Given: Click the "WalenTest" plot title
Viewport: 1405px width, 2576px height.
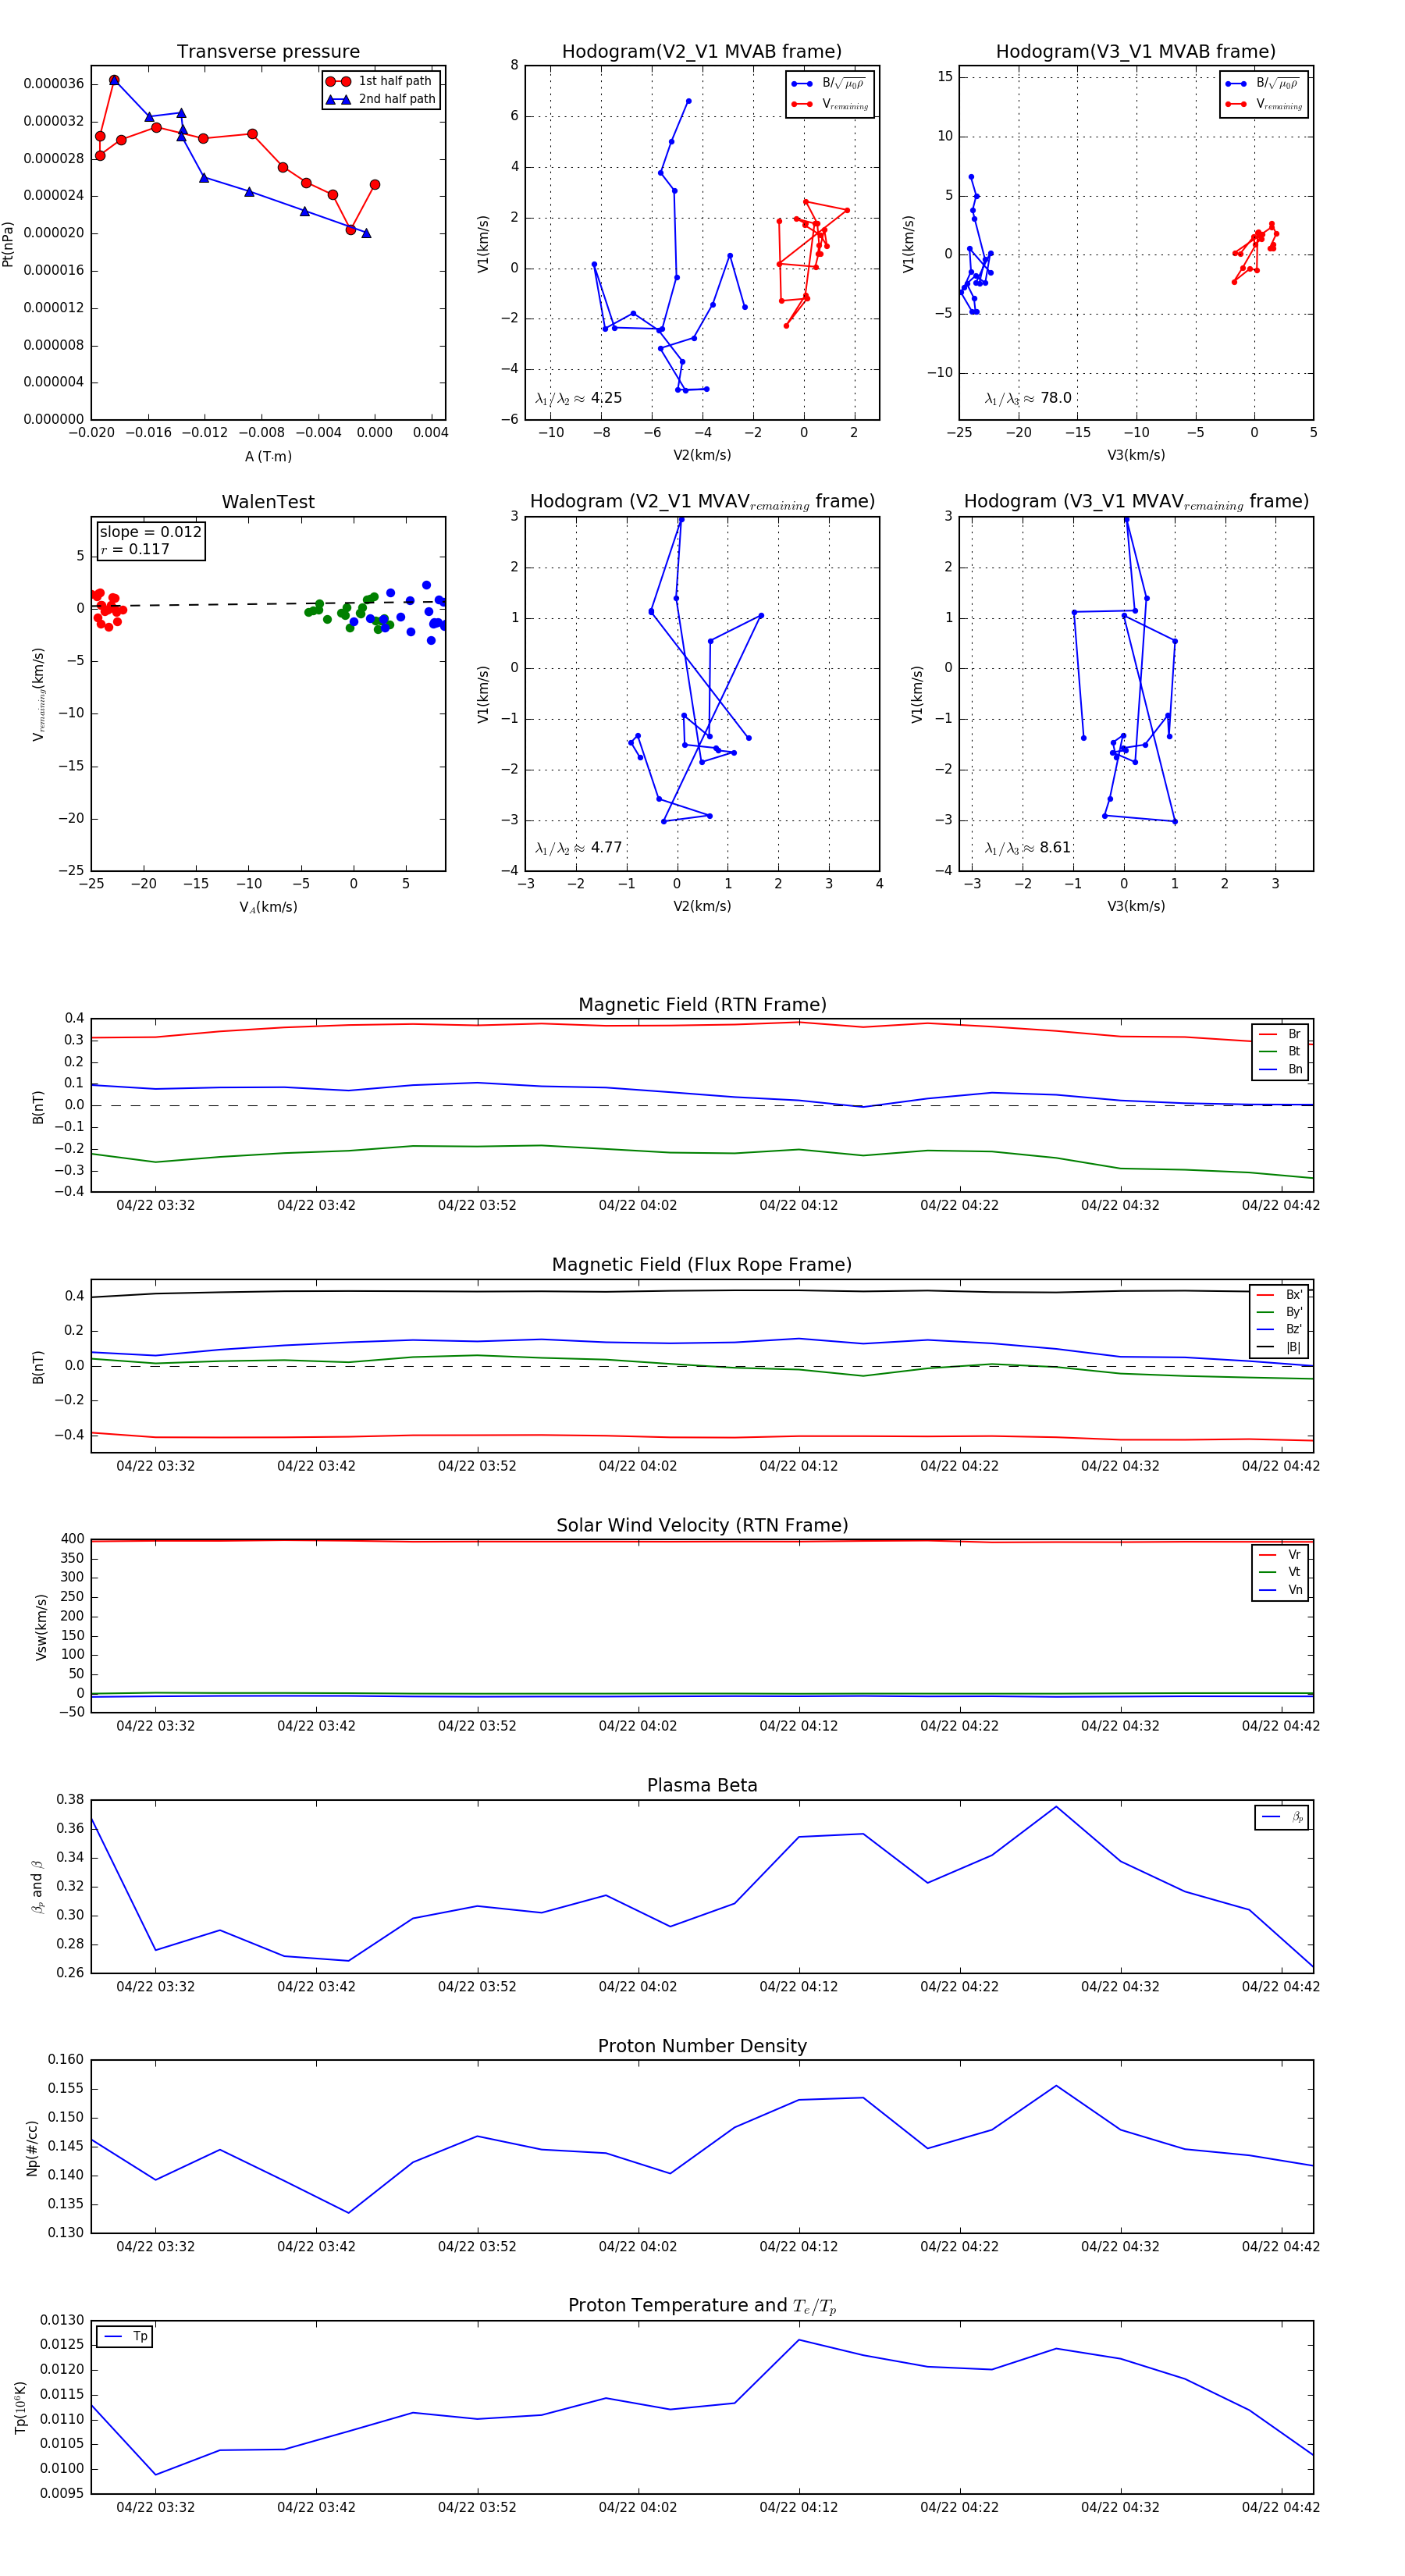Looking at the screenshot, I should click(x=268, y=502).
